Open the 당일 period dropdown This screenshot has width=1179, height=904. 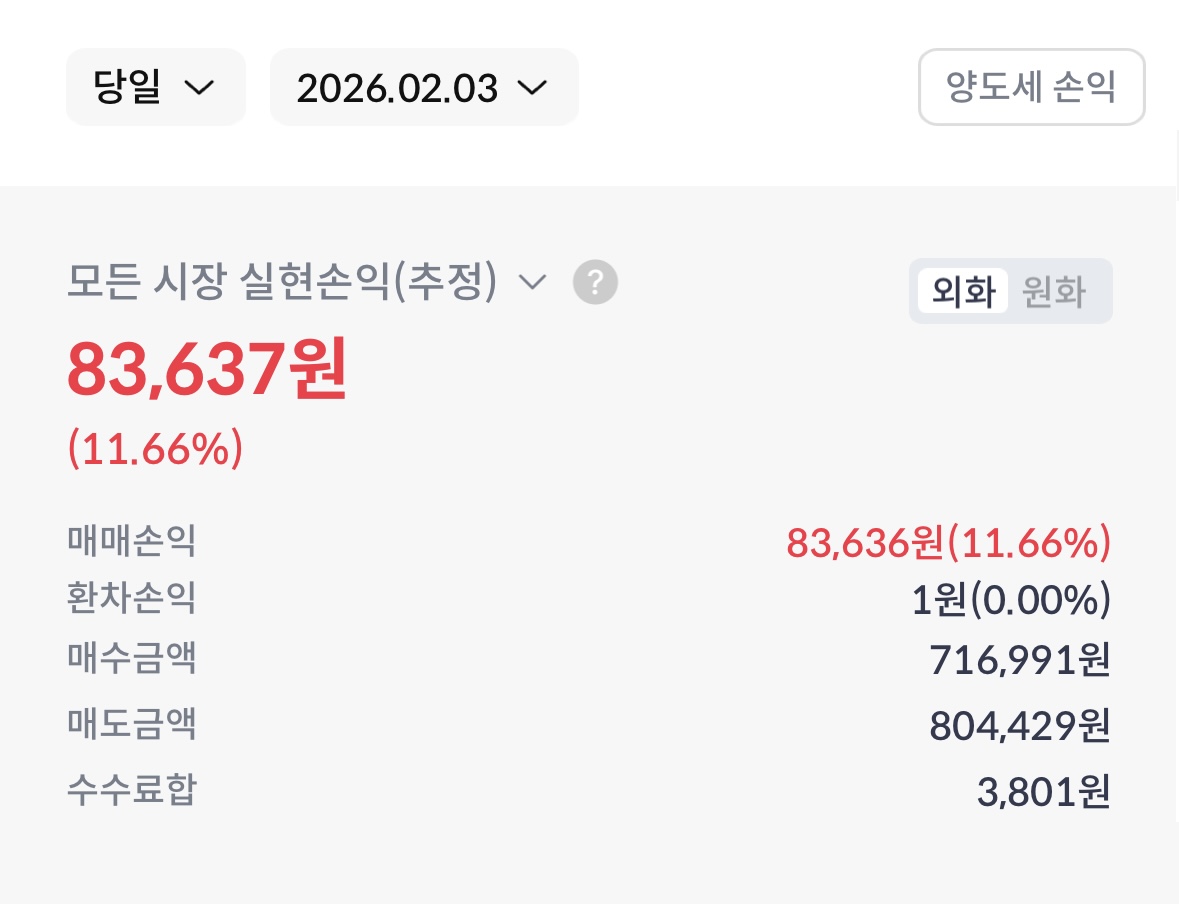pos(155,88)
